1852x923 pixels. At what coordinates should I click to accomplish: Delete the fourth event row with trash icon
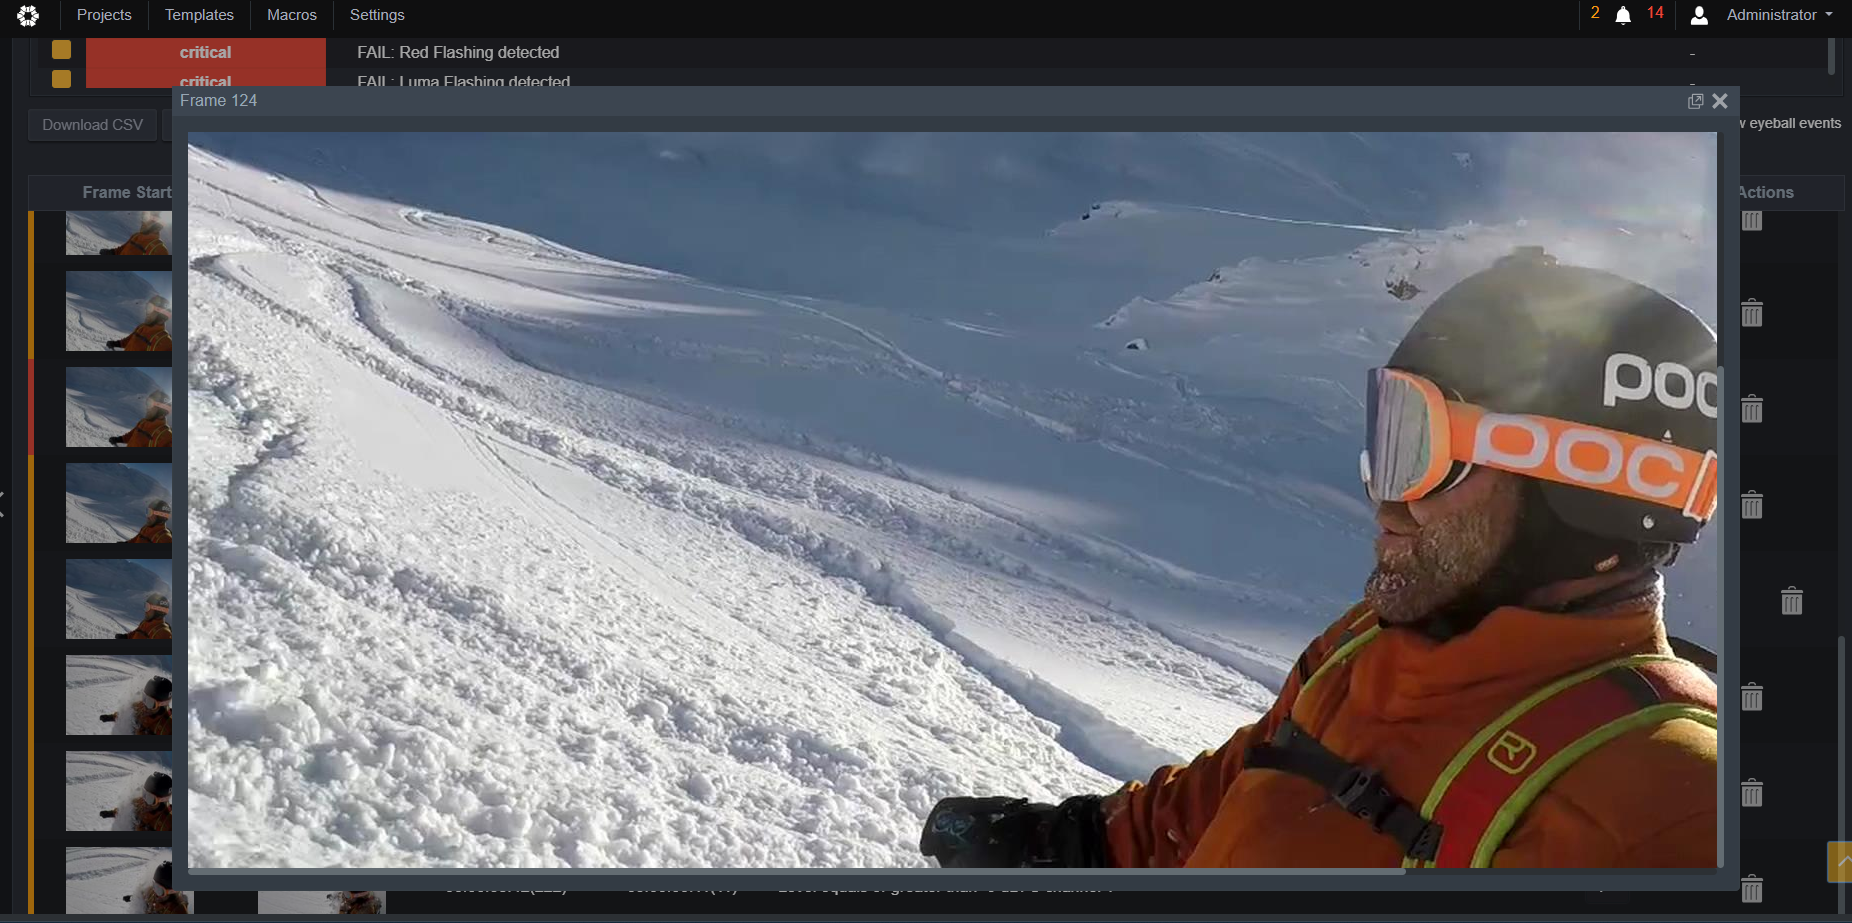pyautogui.click(x=1752, y=505)
